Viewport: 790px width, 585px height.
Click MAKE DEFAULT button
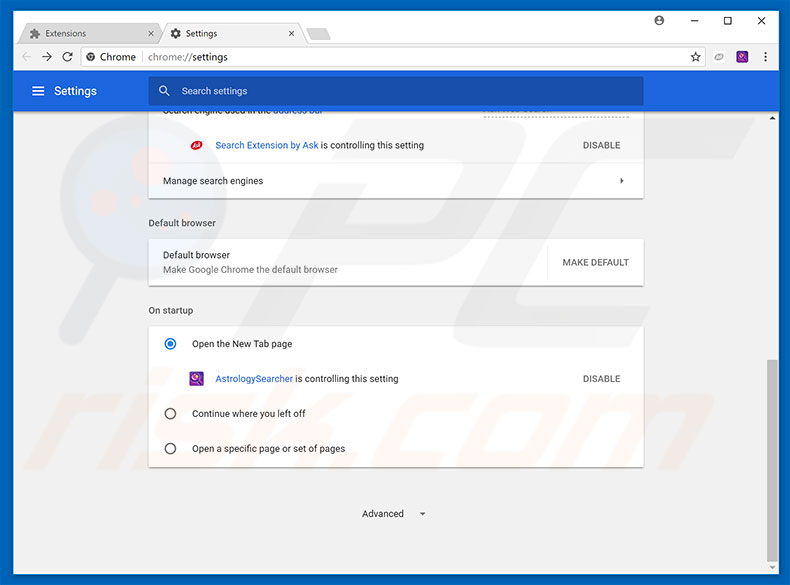tap(596, 263)
